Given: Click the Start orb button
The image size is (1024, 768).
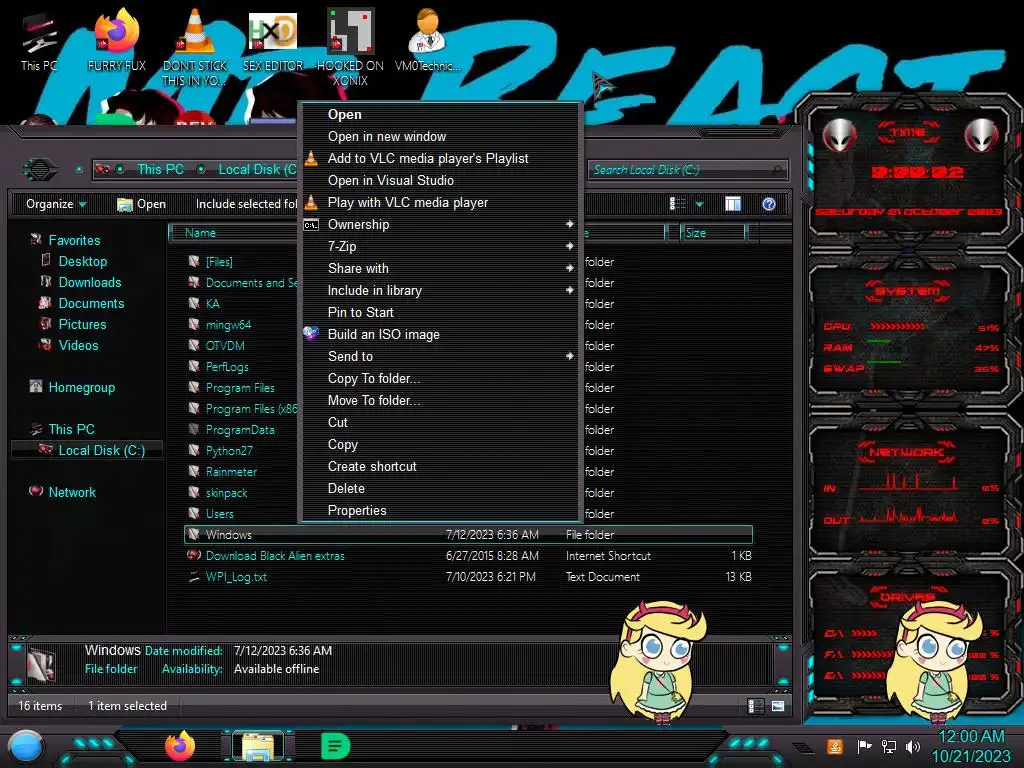Looking at the screenshot, I should (25, 747).
